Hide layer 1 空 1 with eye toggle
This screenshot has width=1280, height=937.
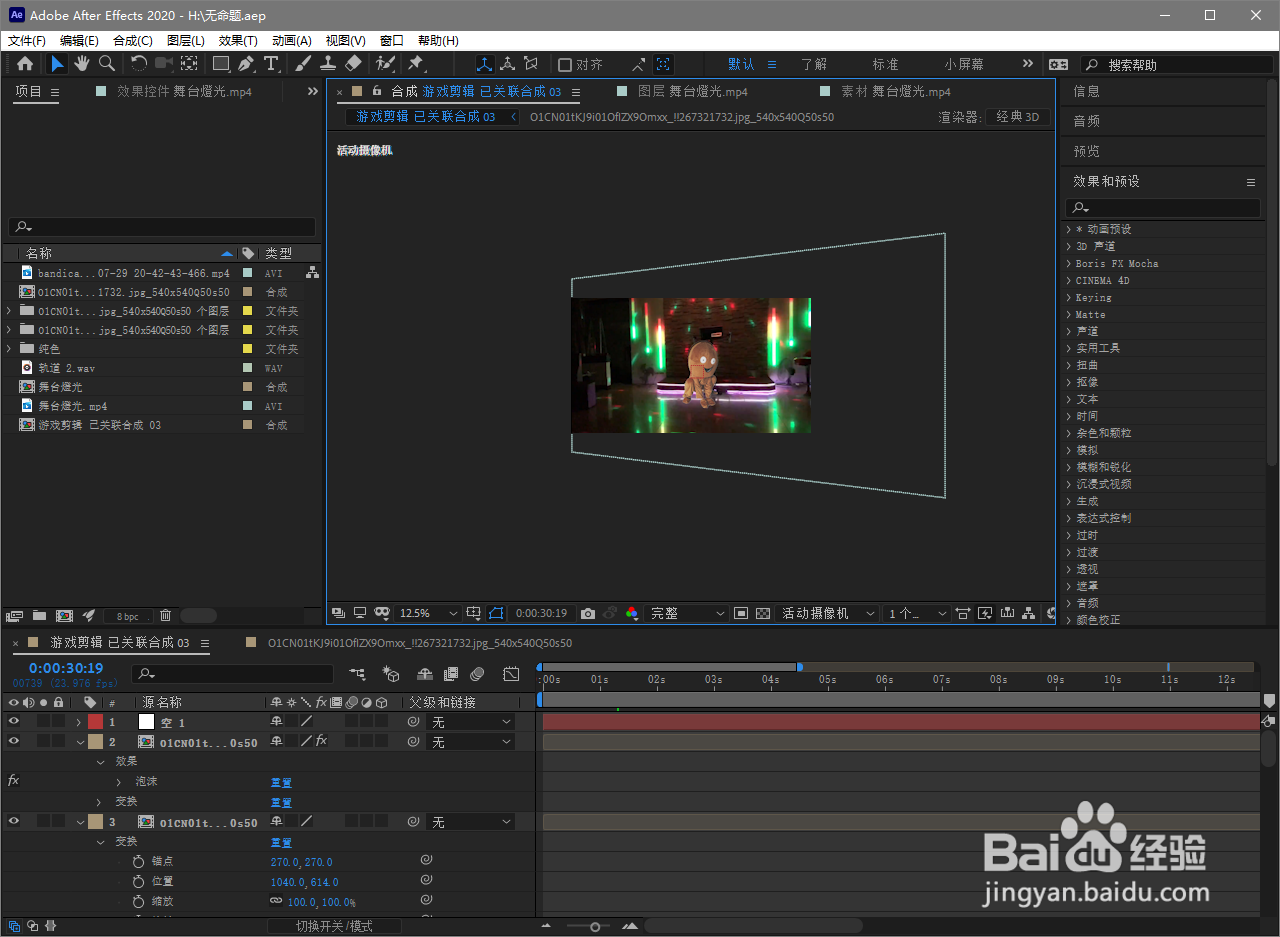coord(14,721)
